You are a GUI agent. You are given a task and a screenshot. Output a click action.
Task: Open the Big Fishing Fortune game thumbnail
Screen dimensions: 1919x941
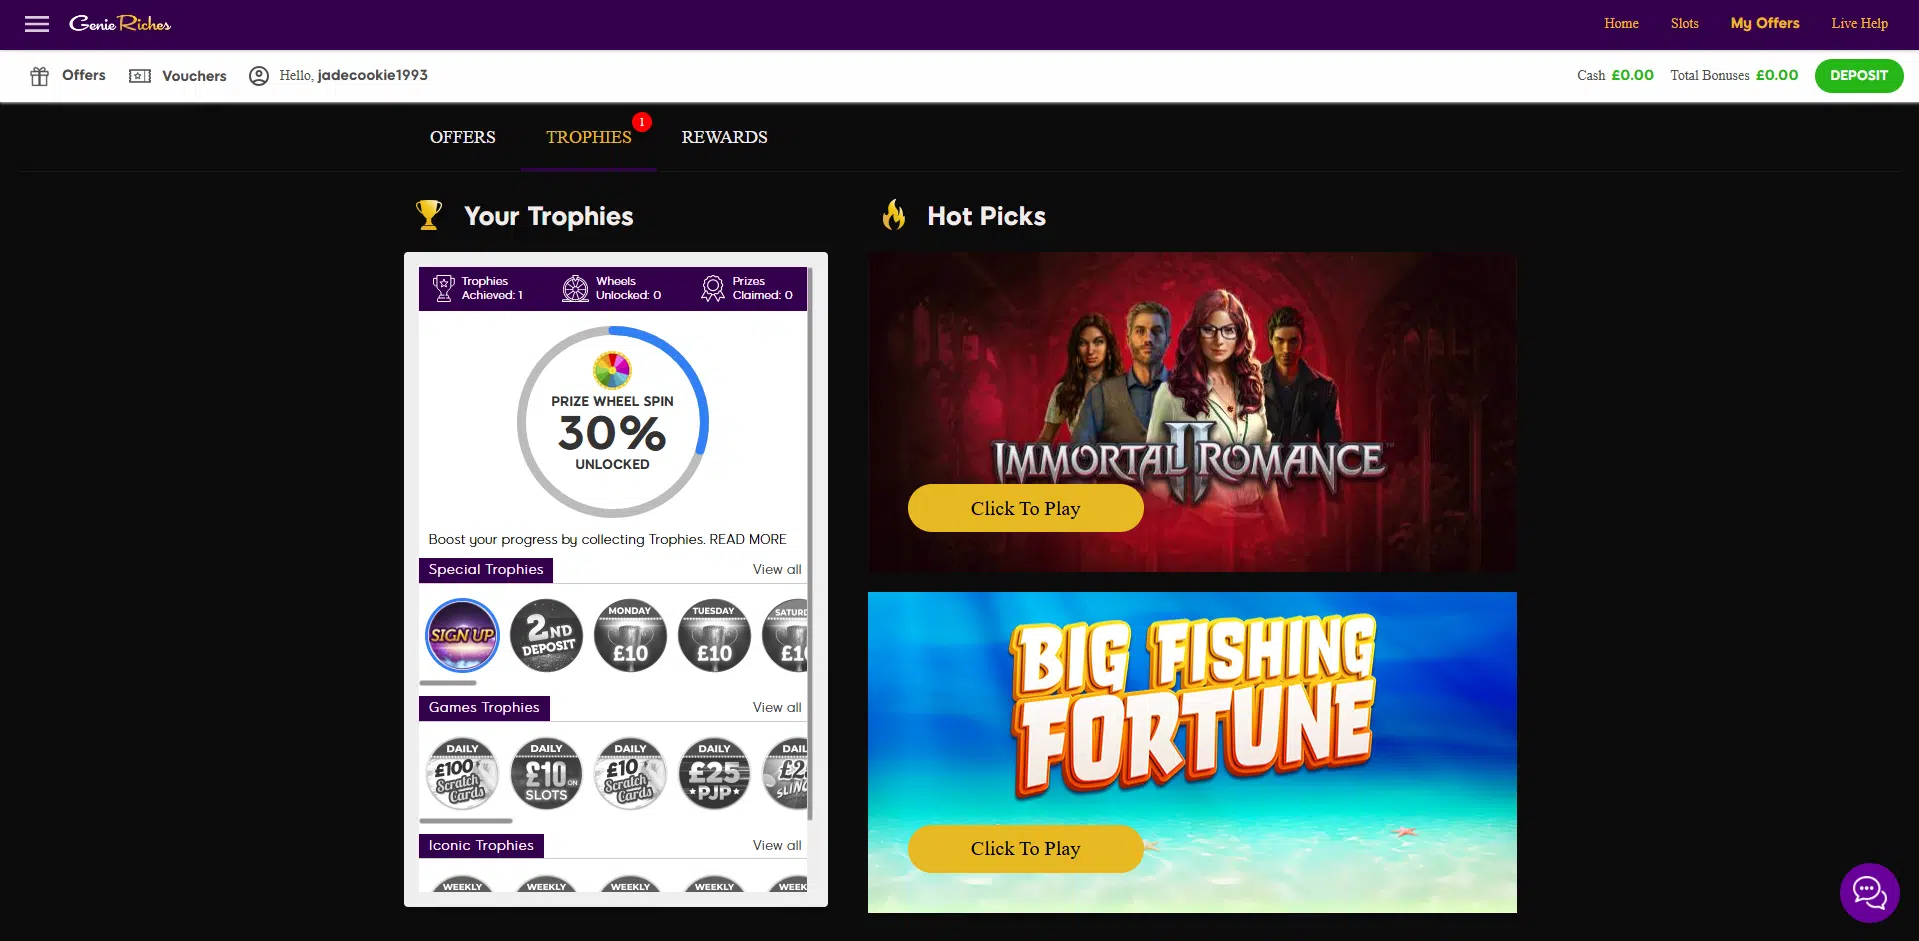[1192, 752]
